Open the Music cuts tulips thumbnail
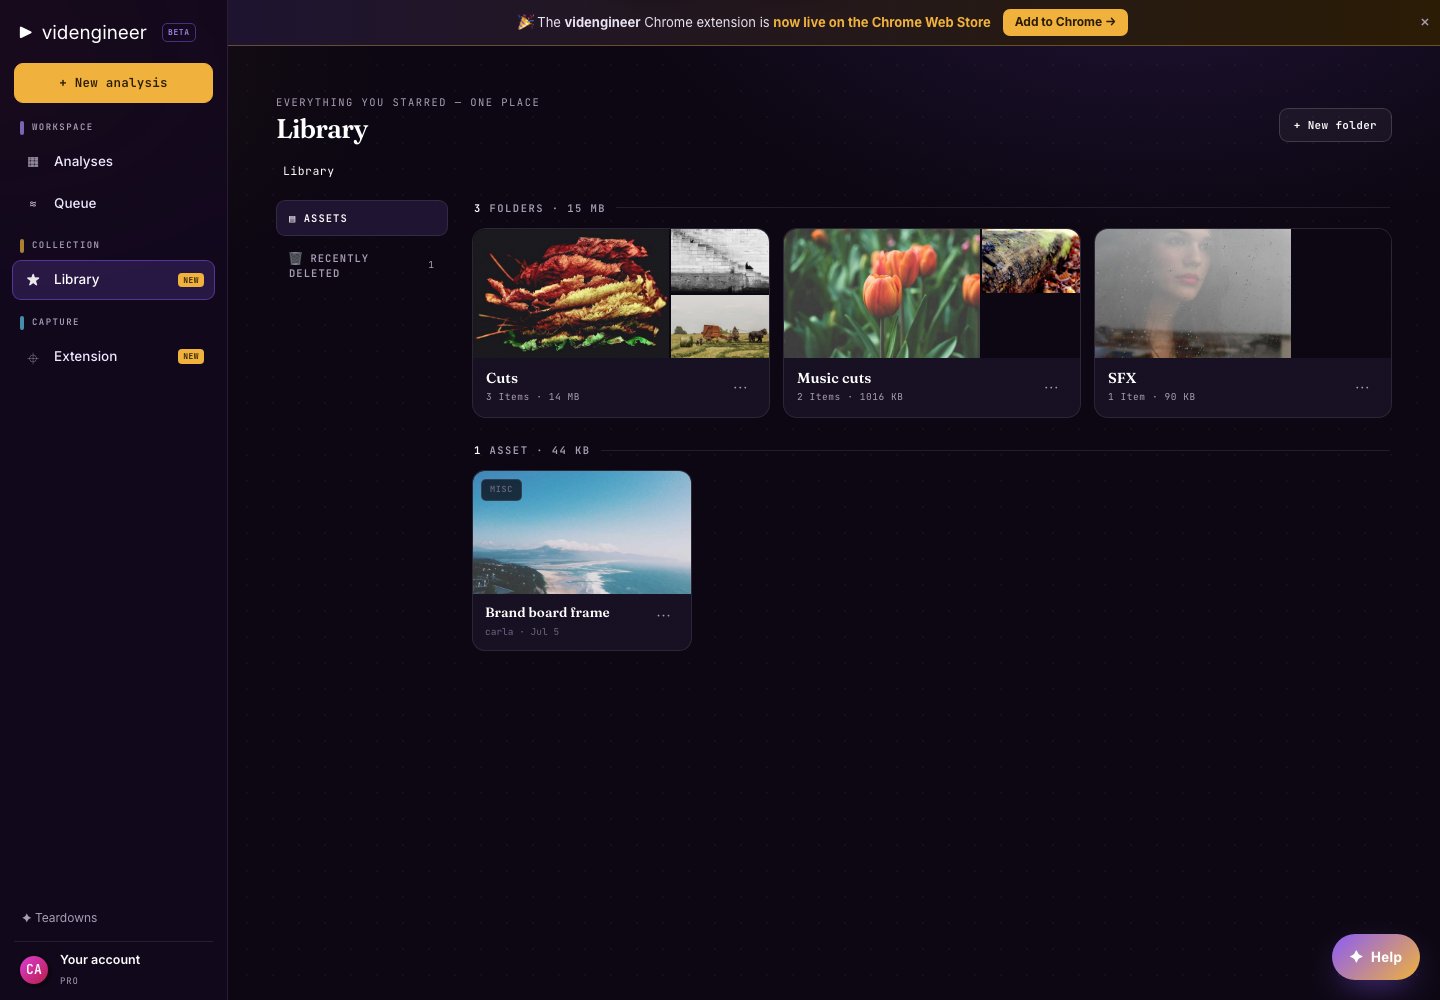This screenshot has height=1000, width=1440. (x=882, y=293)
